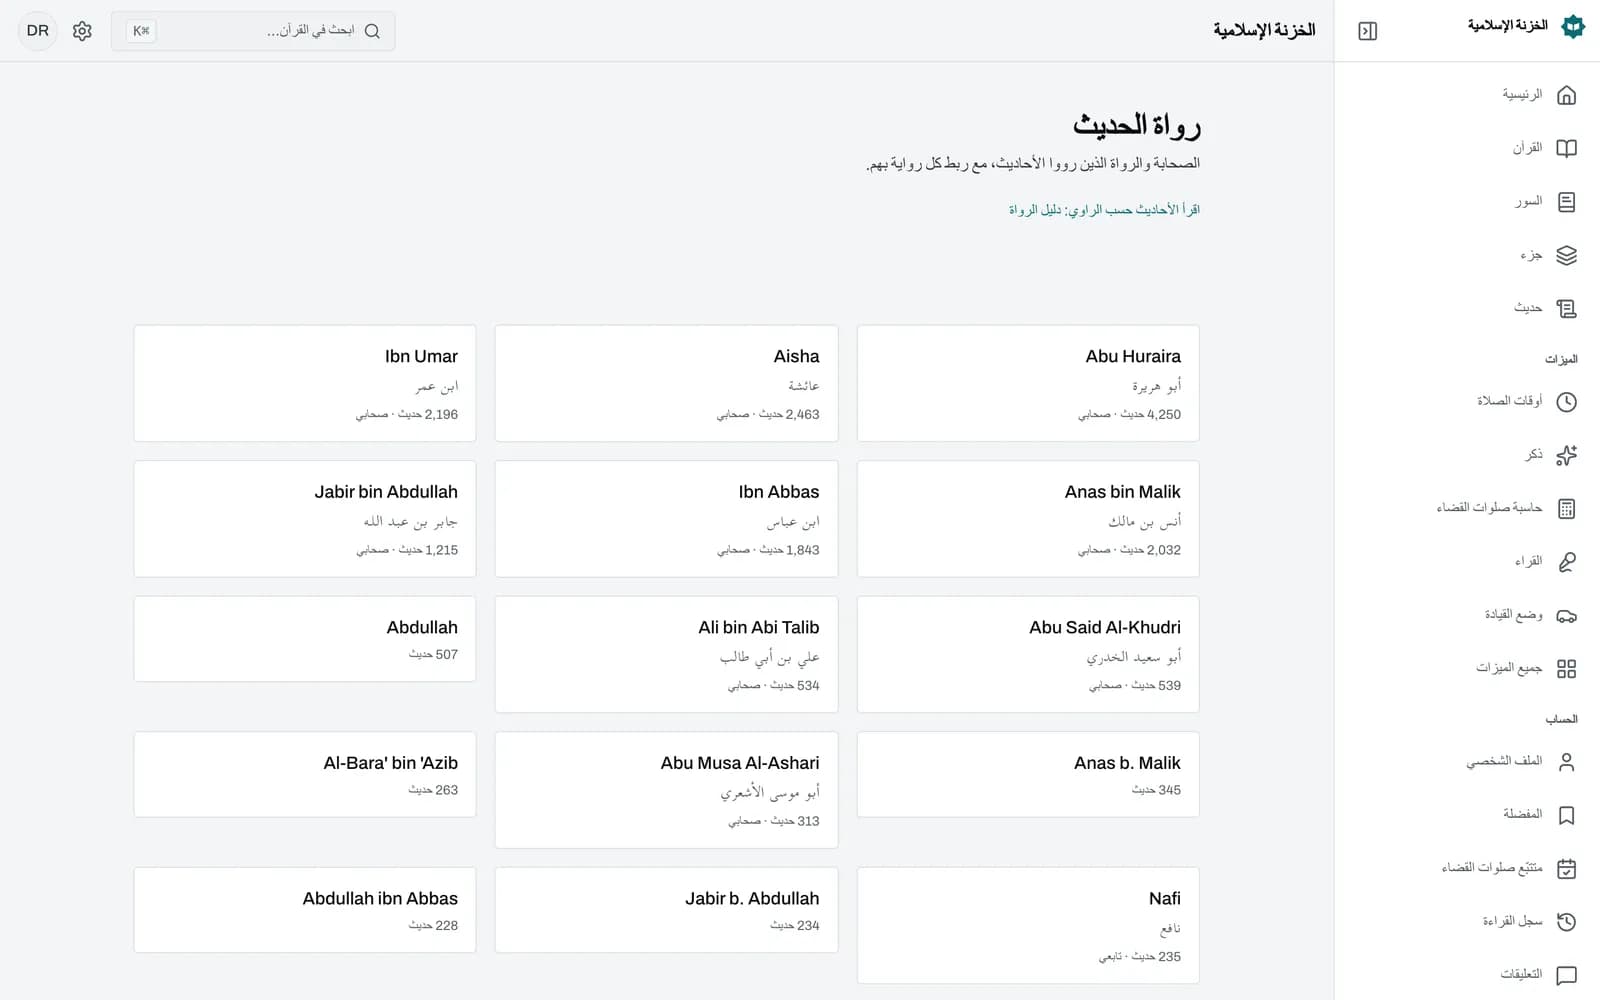This screenshot has width=1600, height=1000.
Task: Open the Ibn Umar narrator card
Action: click(305, 383)
